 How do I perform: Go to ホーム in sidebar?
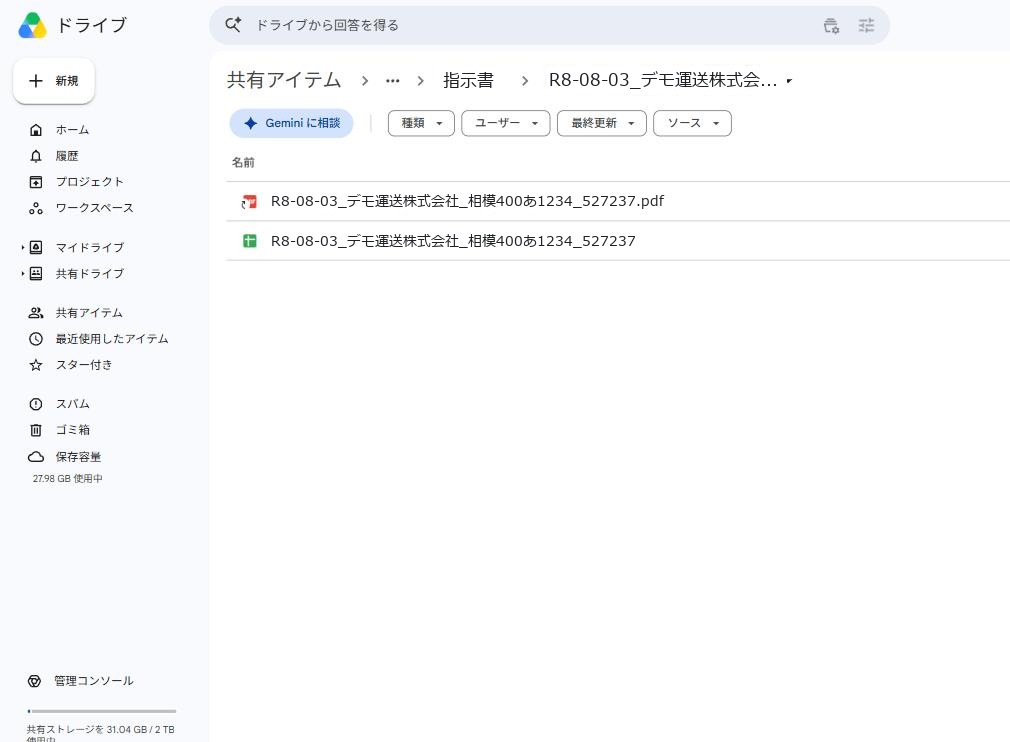[x=72, y=130]
